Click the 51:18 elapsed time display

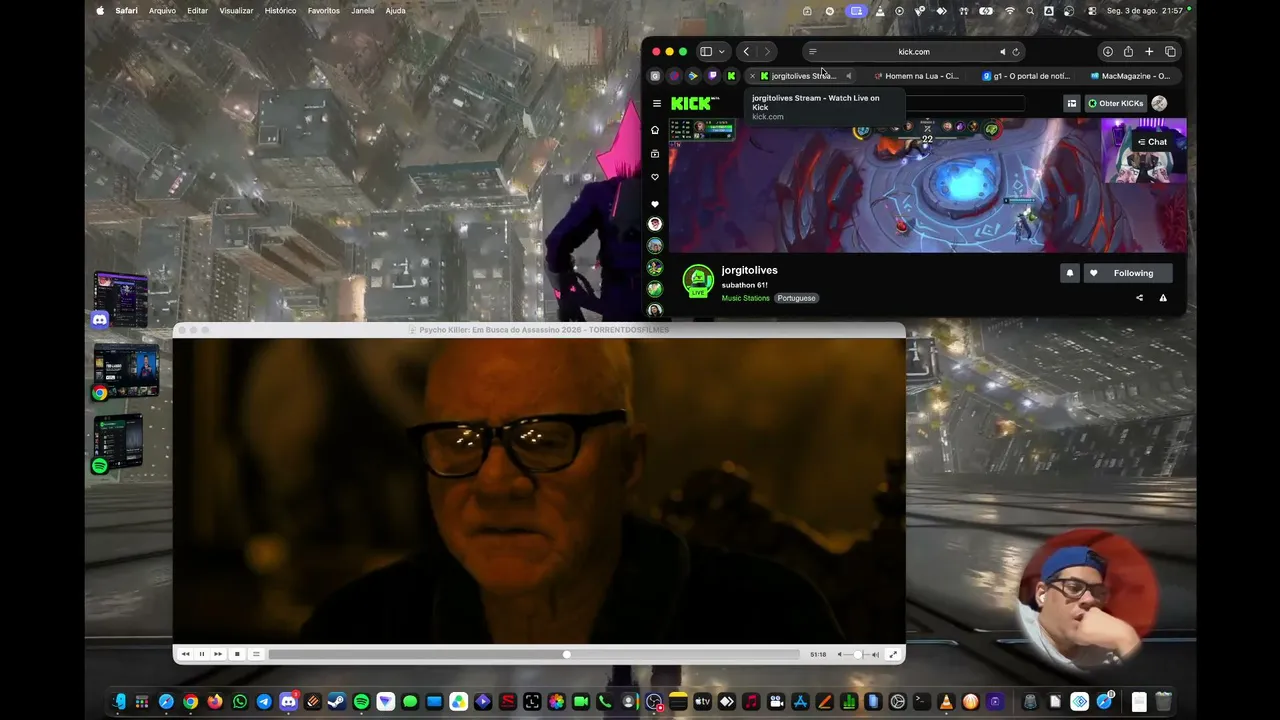[x=818, y=654]
